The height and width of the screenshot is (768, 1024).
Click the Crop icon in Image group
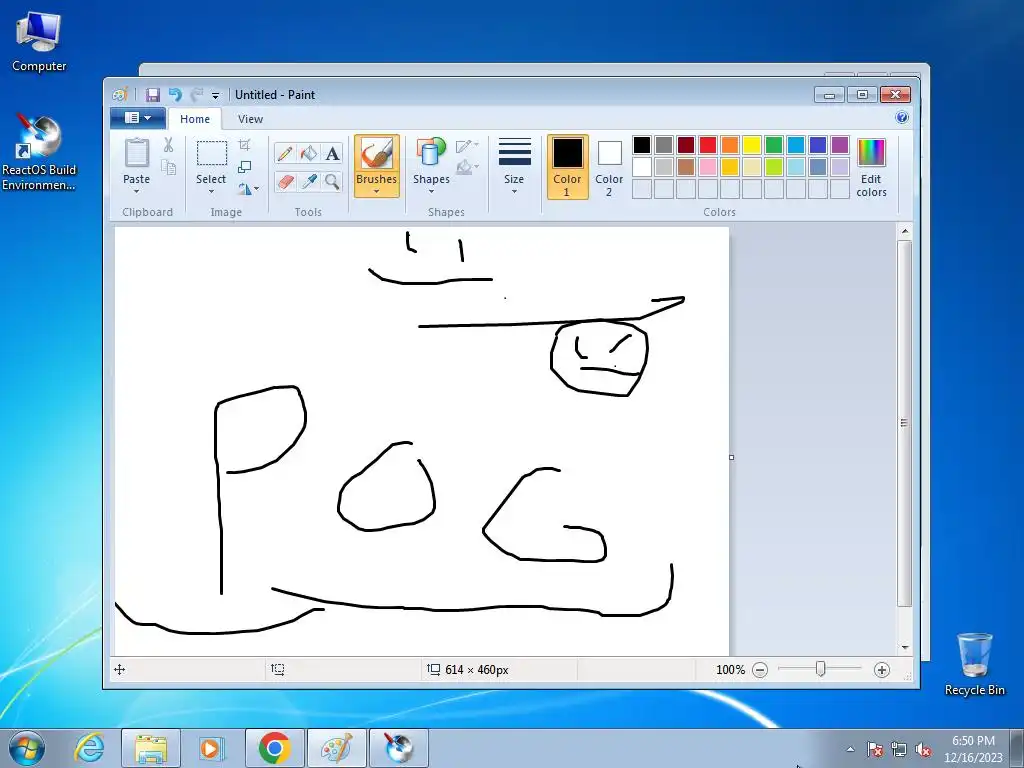click(x=244, y=144)
